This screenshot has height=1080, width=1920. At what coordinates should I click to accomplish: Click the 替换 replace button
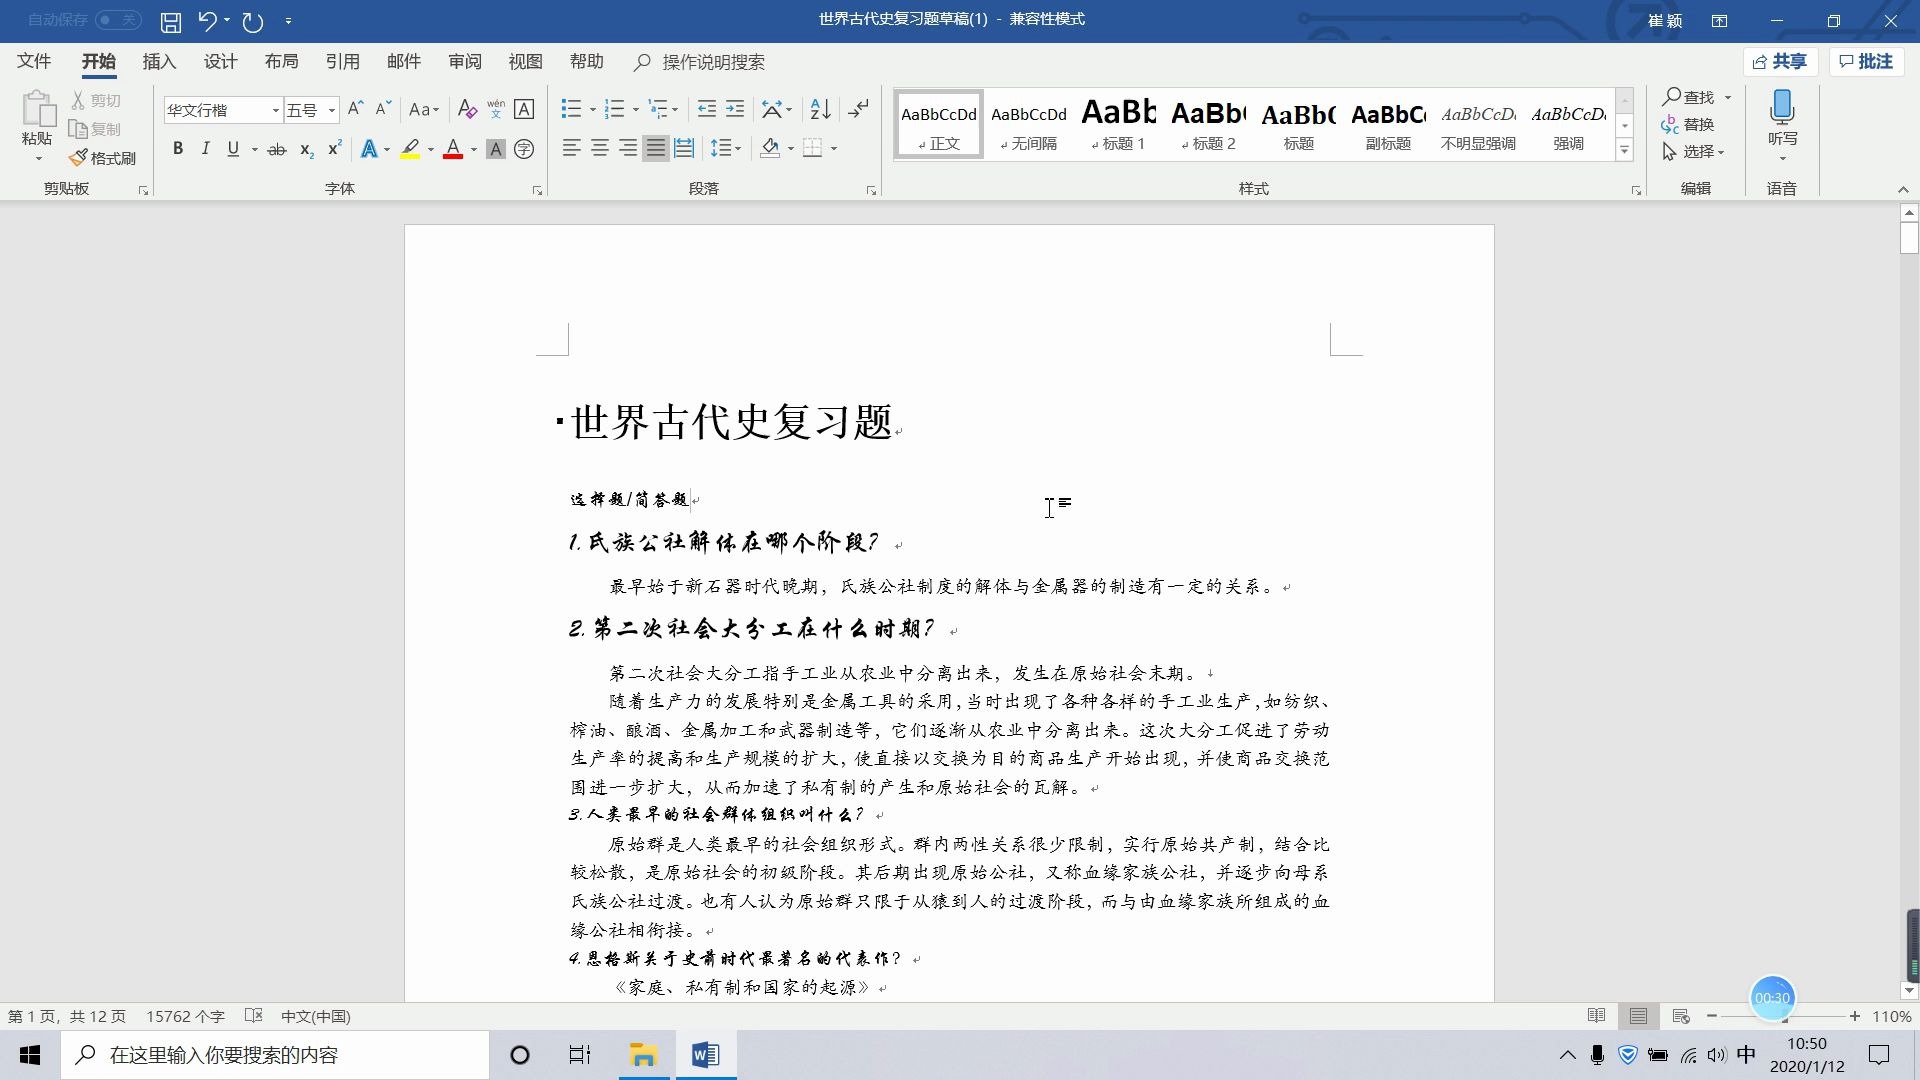pyautogui.click(x=1688, y=124)
